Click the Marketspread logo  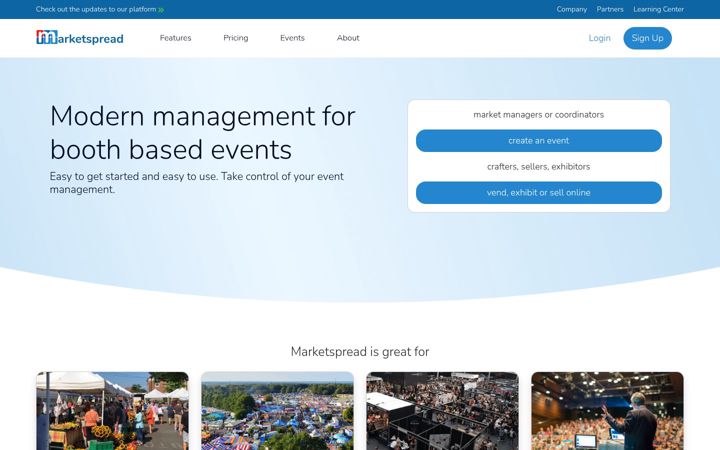pos(80,38)
